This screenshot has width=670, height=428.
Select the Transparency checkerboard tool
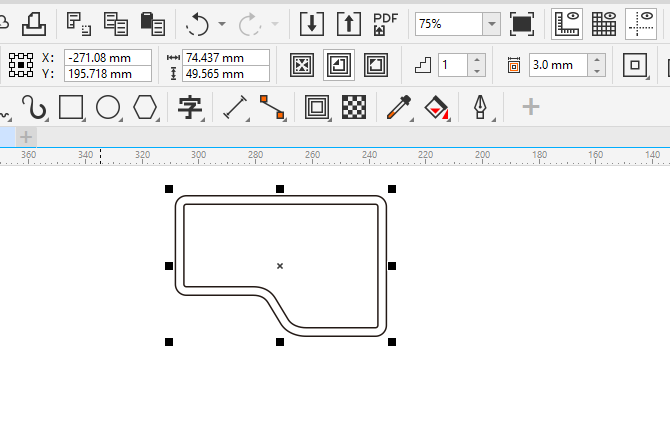tap(354, 107)
